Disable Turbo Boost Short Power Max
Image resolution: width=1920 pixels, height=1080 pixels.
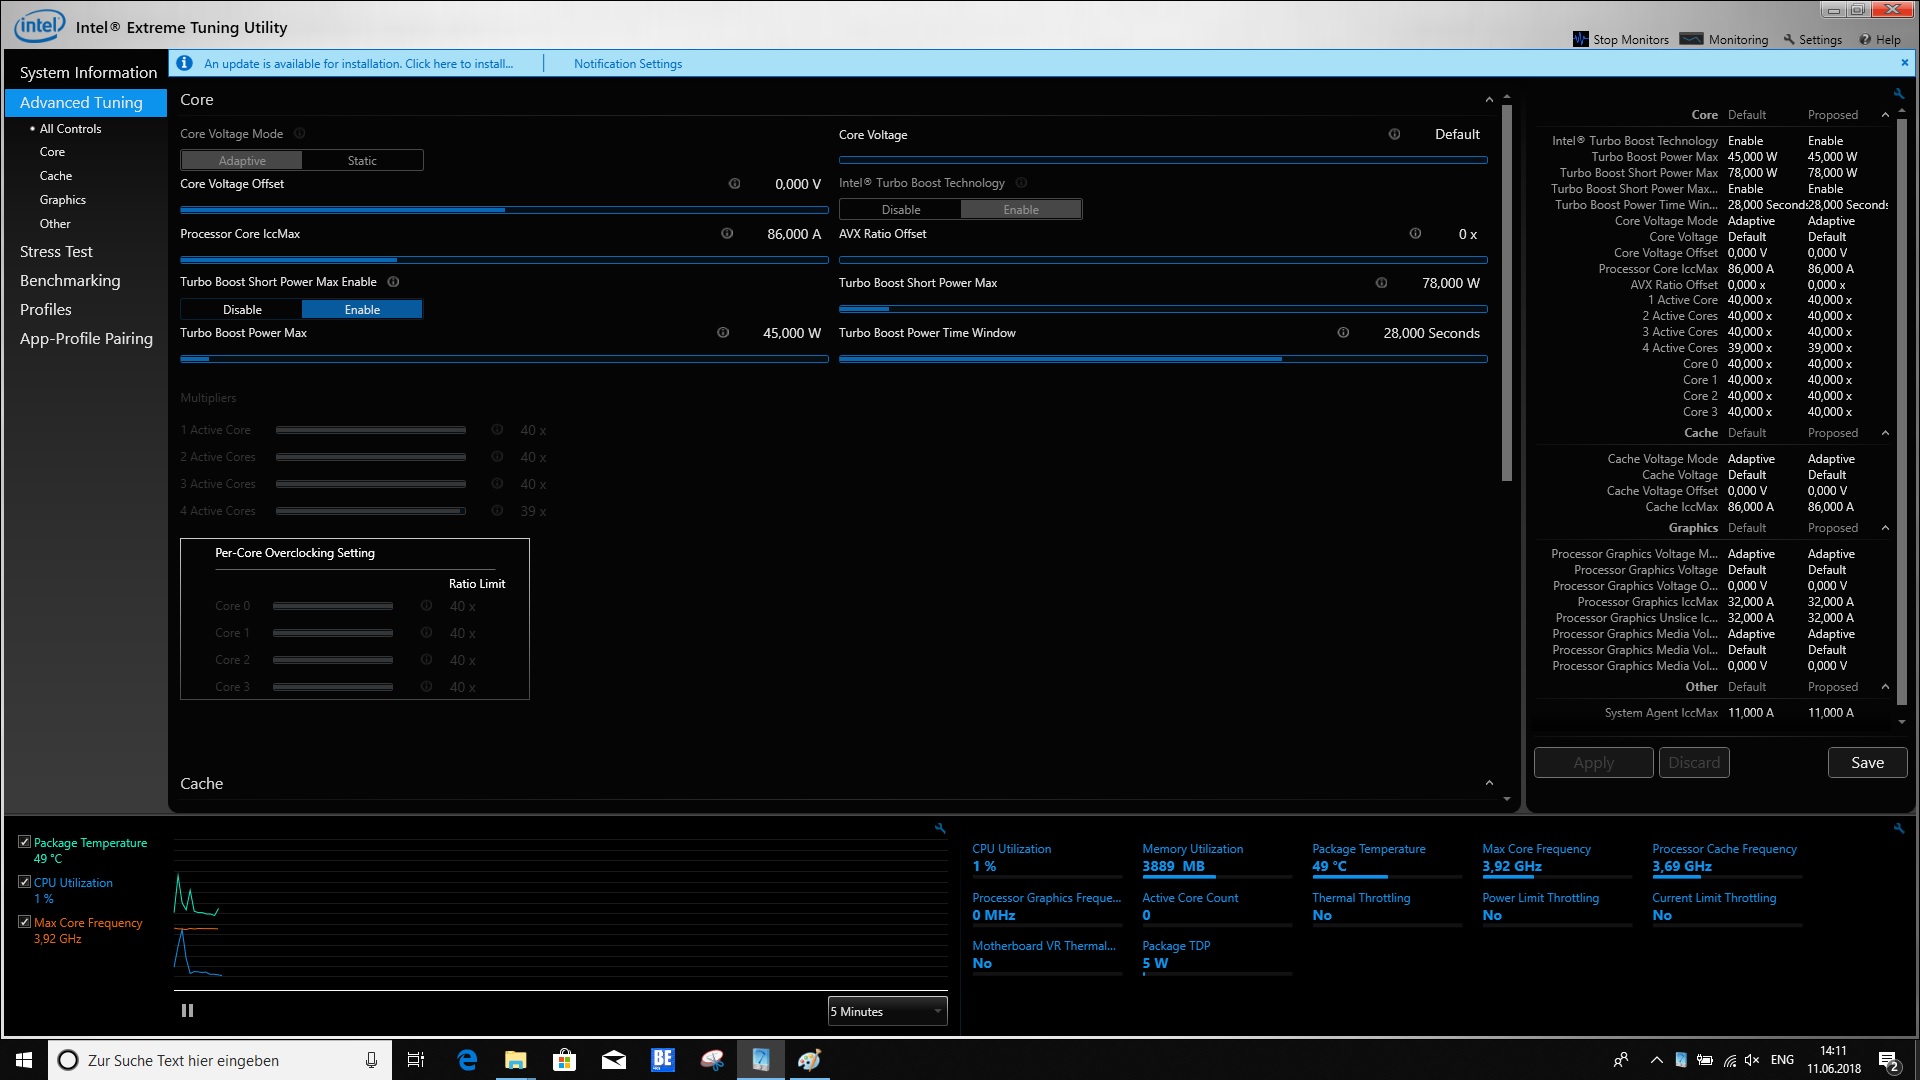coord(242,310)
